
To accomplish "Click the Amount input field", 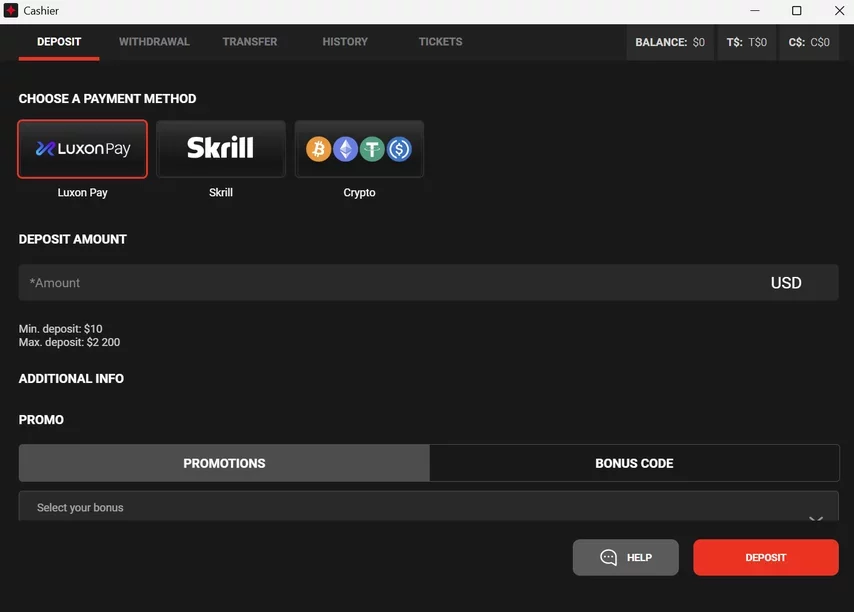I will (390, 283).
